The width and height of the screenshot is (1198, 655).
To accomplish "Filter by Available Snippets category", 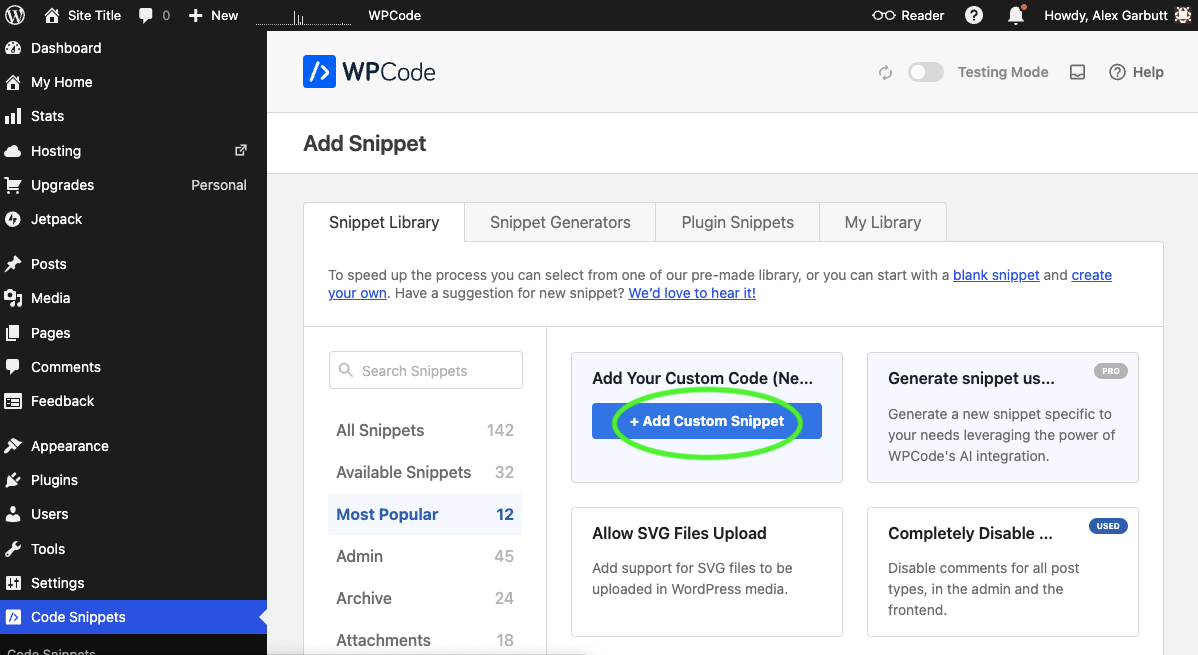I will pyautogui.click(x=425, y=472).
